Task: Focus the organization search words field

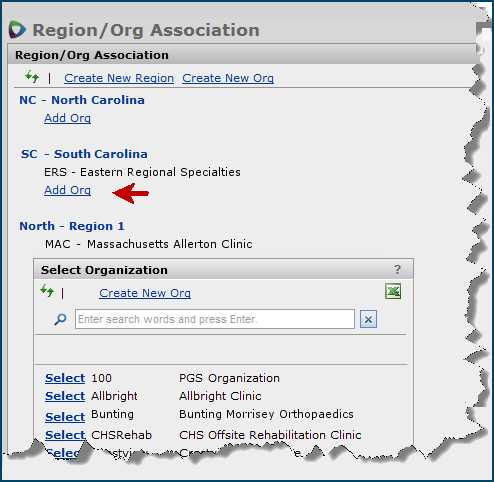Action: [x=215, y=319]
